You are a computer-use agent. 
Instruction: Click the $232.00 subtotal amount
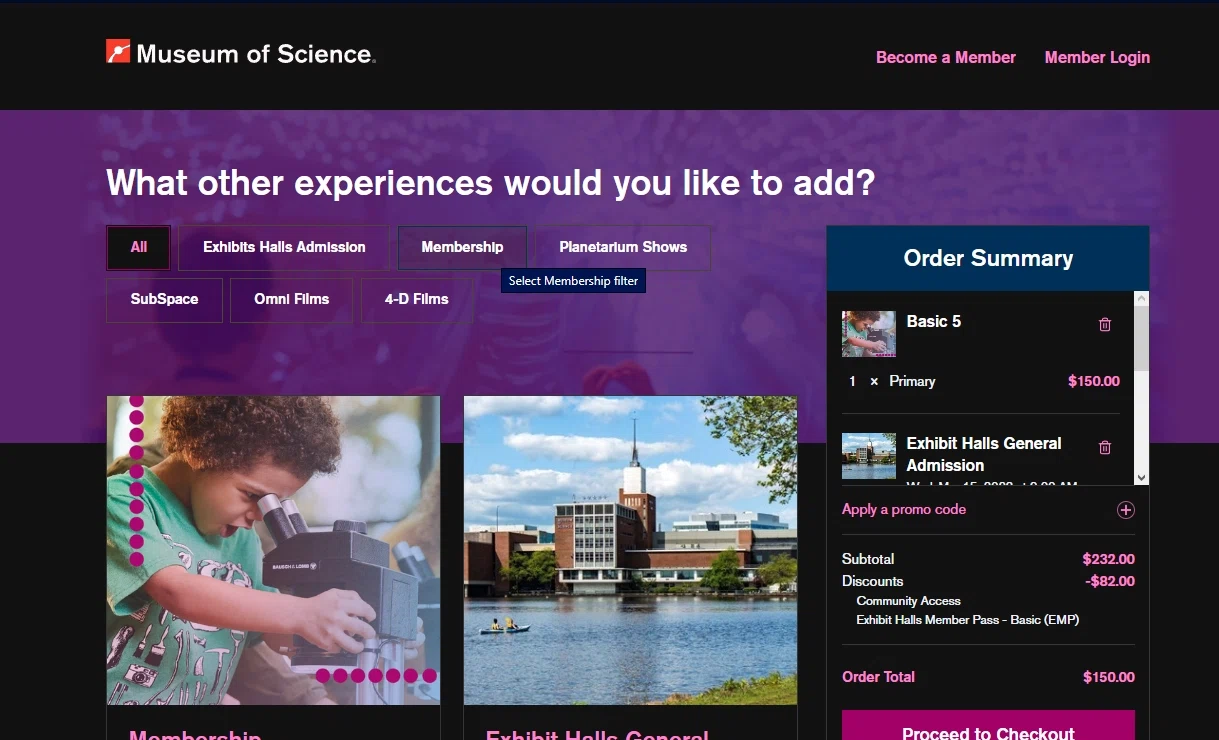pos(1109,559)
